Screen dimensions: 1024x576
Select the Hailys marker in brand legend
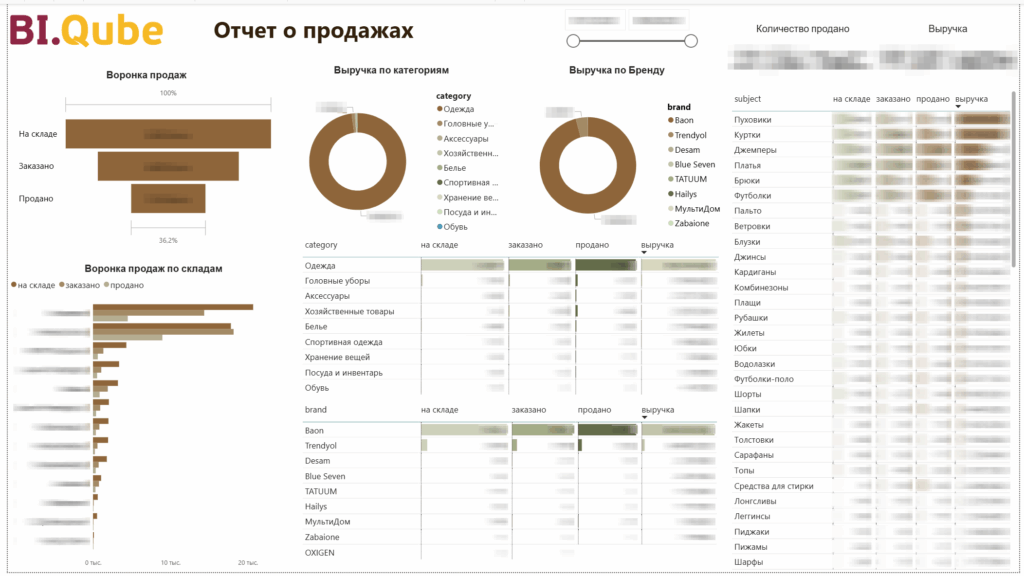[x=670, y=194]
